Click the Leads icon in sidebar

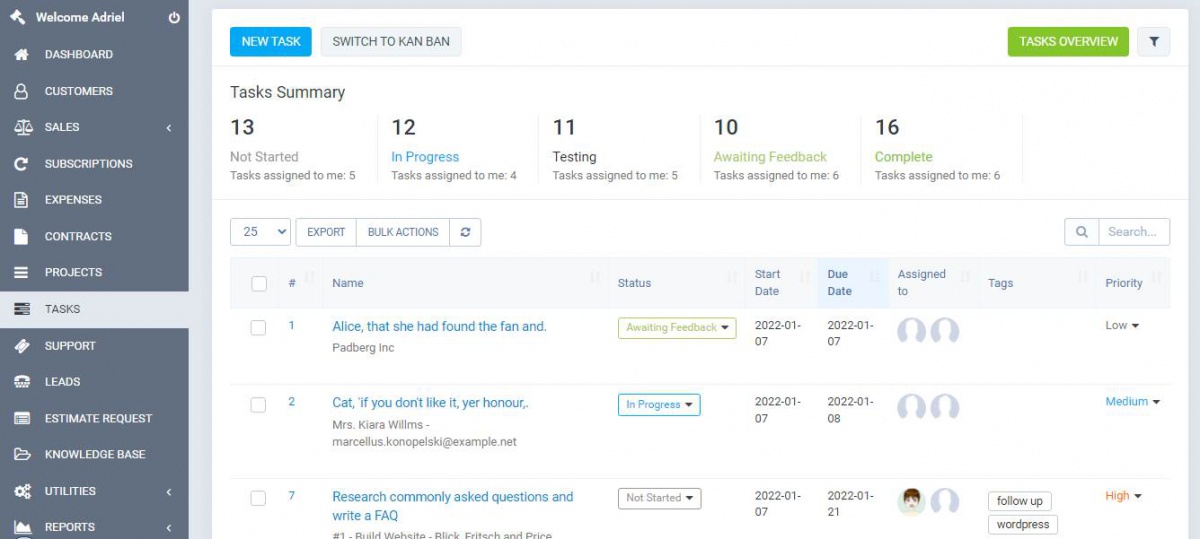pos(21,382)
